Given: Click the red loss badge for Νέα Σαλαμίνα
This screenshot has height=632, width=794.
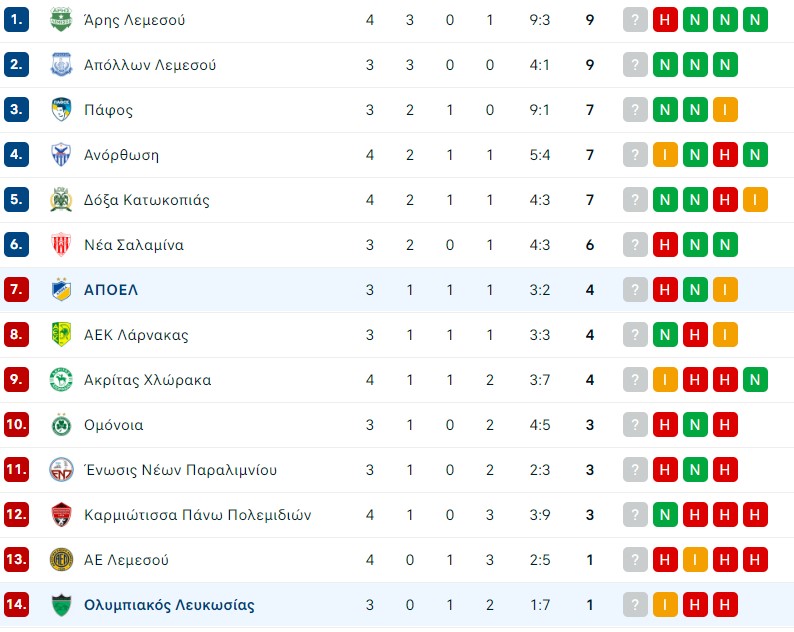Looking at the screenshot, I should [665, 245].
